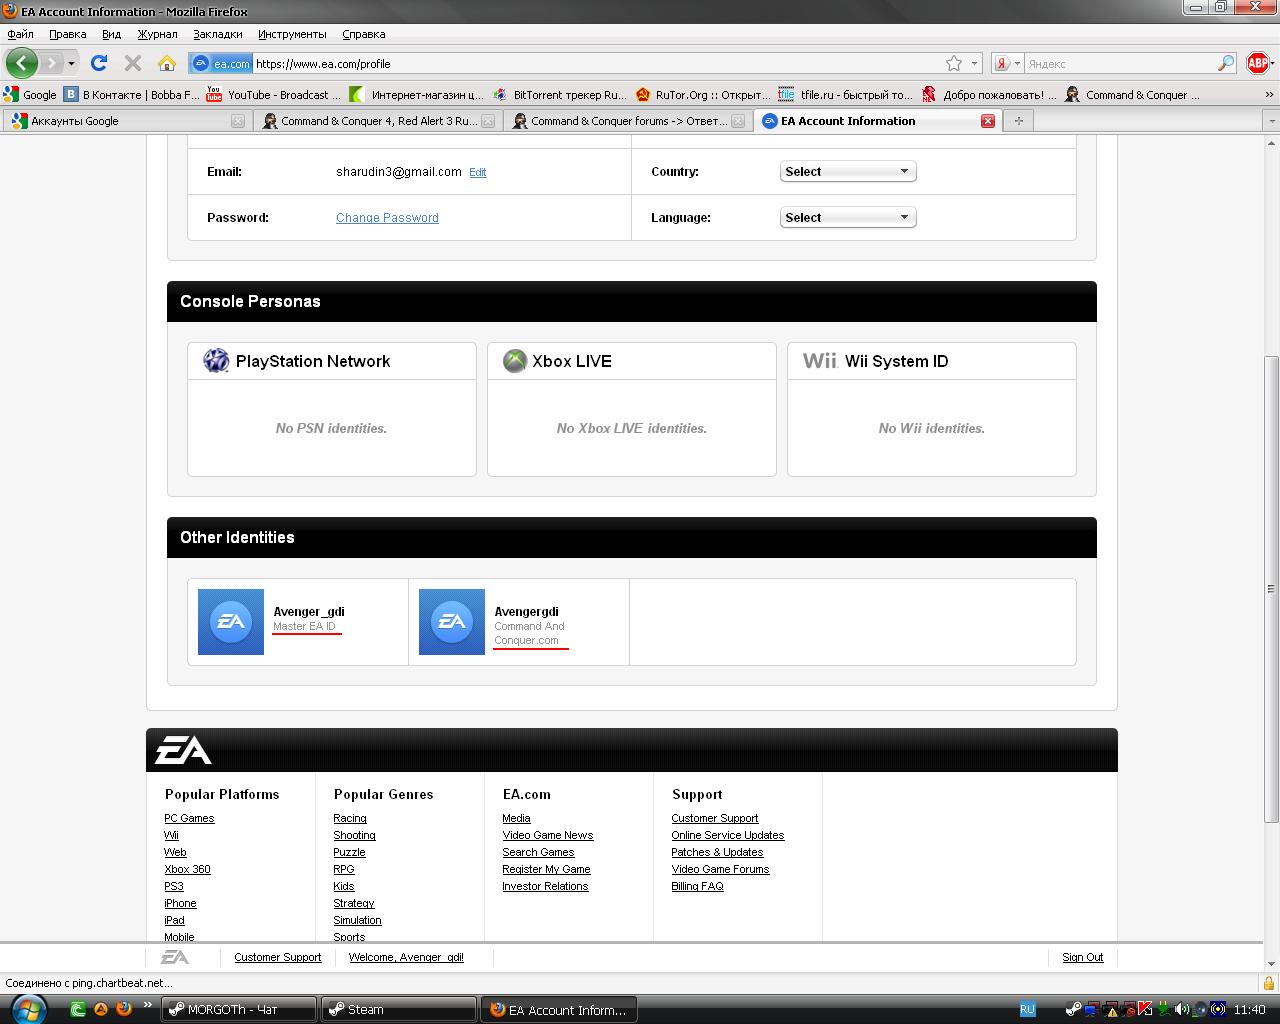The width and height of the screenshot is (1280, 1024).
Task: Click into the URL address field
Action: pyautogui.click(x=598, y=63)
